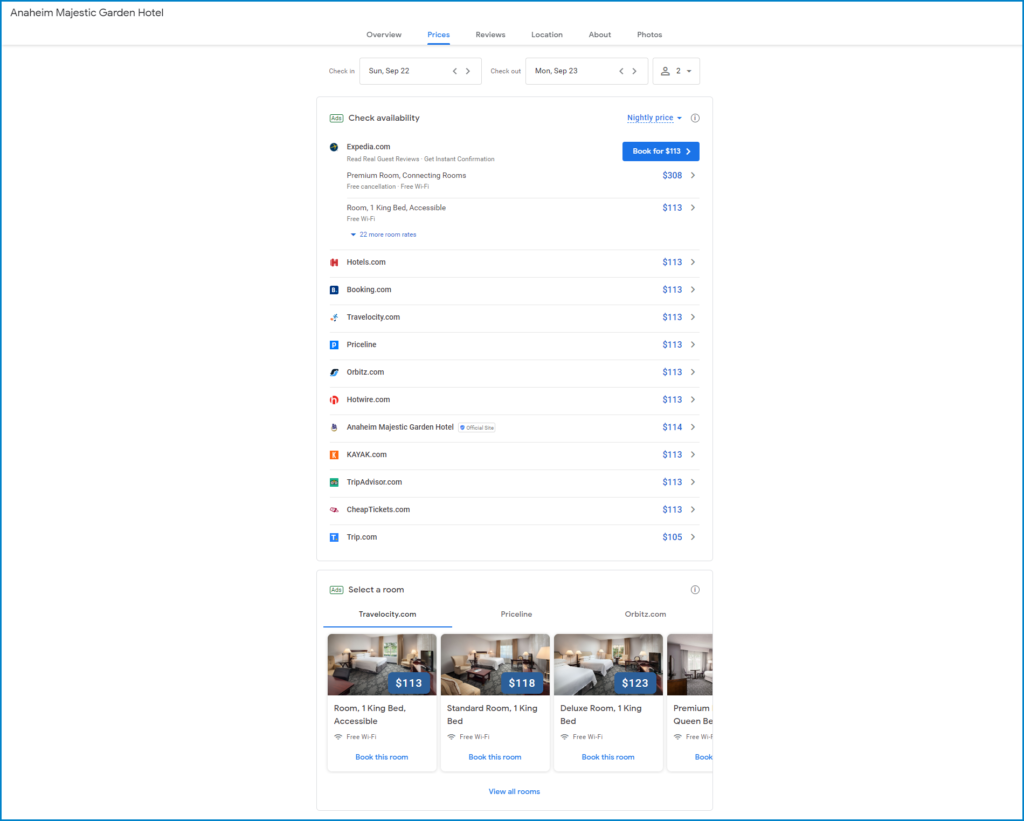The image size is (1024, 821).
Task: Click the Official Site badge
Action: click(x=477, y=428)
